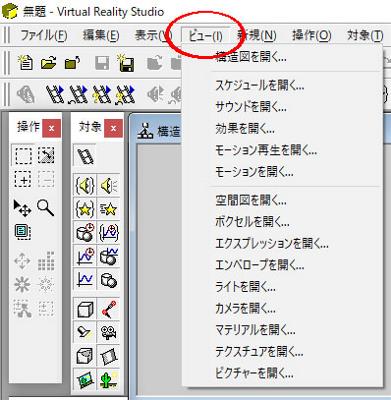Image resolution: width=391 pixels, height=400 pixels.
Task: Open the ファイル(F) menu
Action: click(x=44, y=35)
